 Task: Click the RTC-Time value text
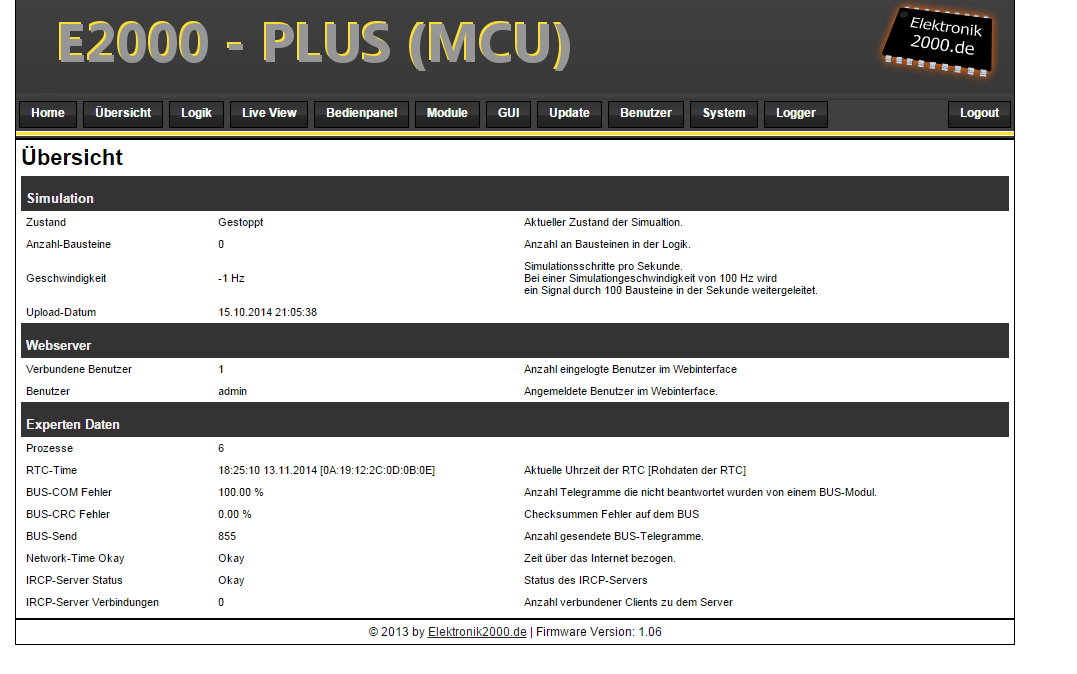click(326, 471)
